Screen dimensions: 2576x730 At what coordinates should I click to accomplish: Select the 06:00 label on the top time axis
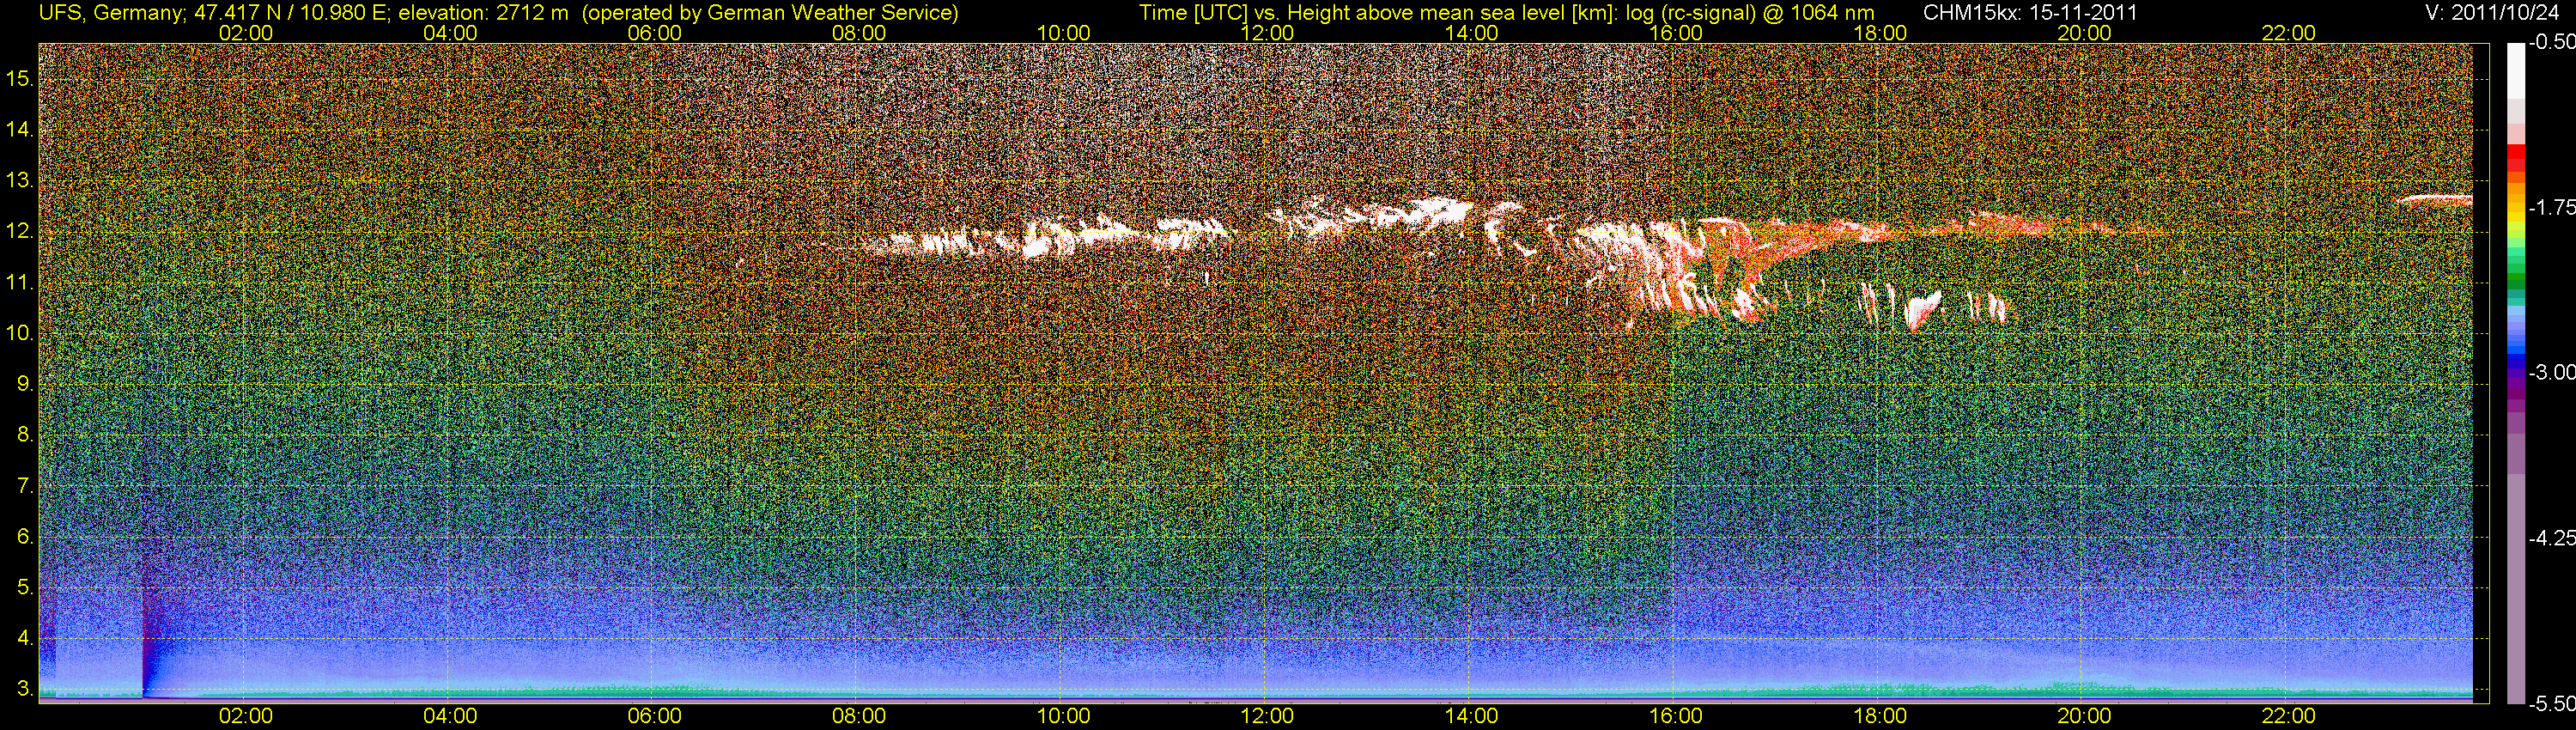coord(654,33)
